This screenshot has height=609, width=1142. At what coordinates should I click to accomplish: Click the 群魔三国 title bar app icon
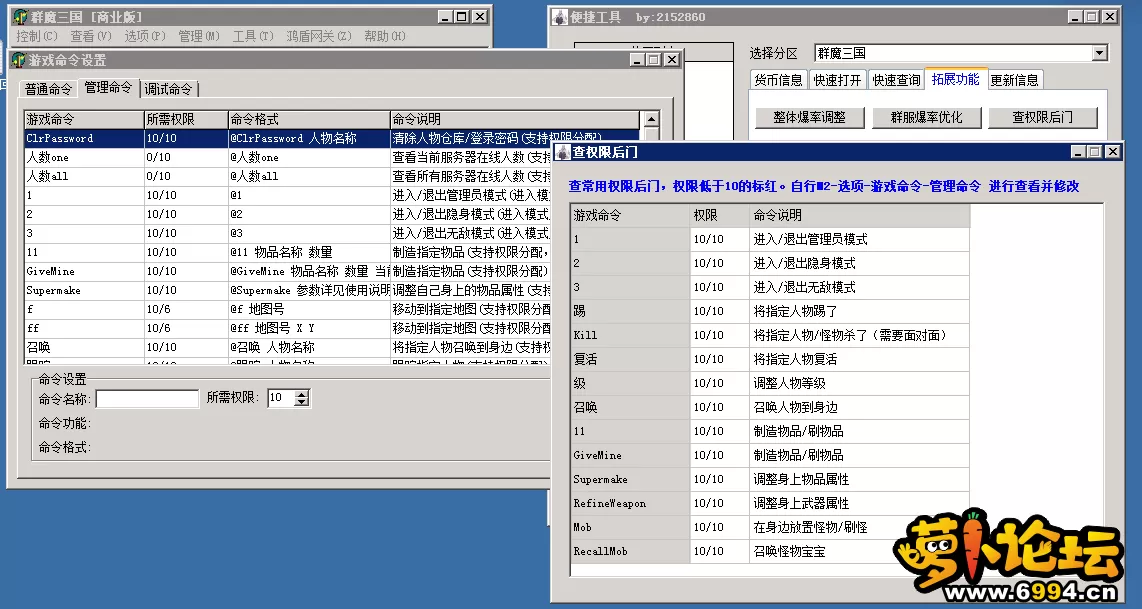pyautogui.click(x=20, y=16)
